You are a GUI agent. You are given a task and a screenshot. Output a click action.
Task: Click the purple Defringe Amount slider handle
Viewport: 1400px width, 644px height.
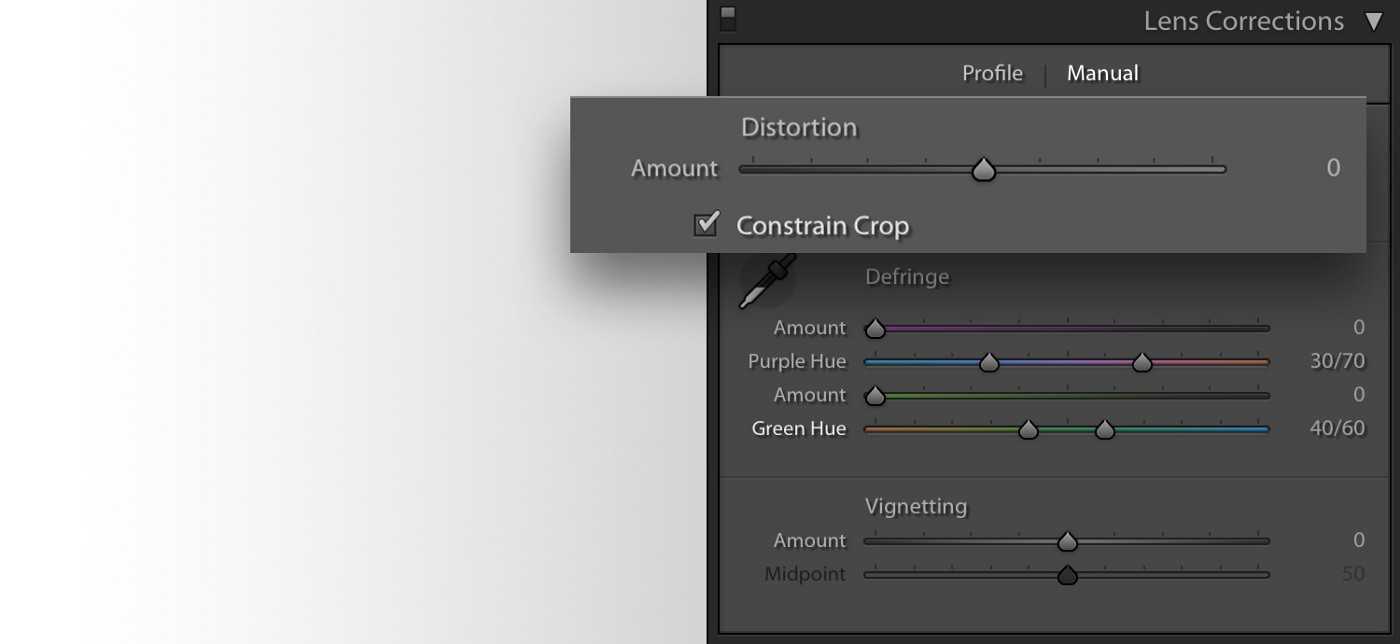coord(875,328)
